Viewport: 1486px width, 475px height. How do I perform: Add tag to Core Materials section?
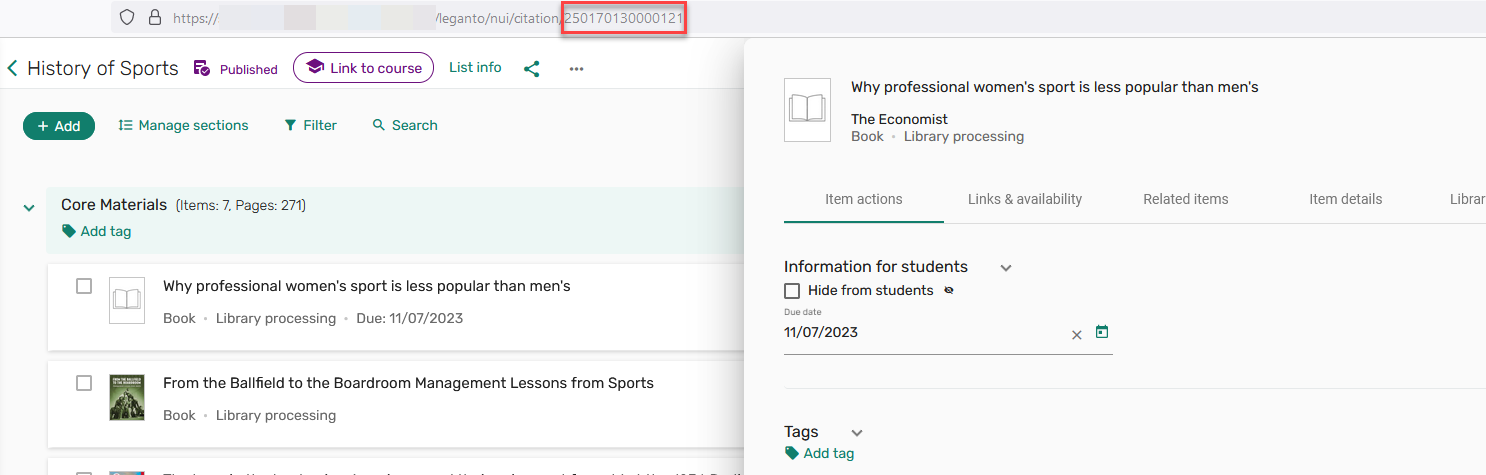(96, 231)
